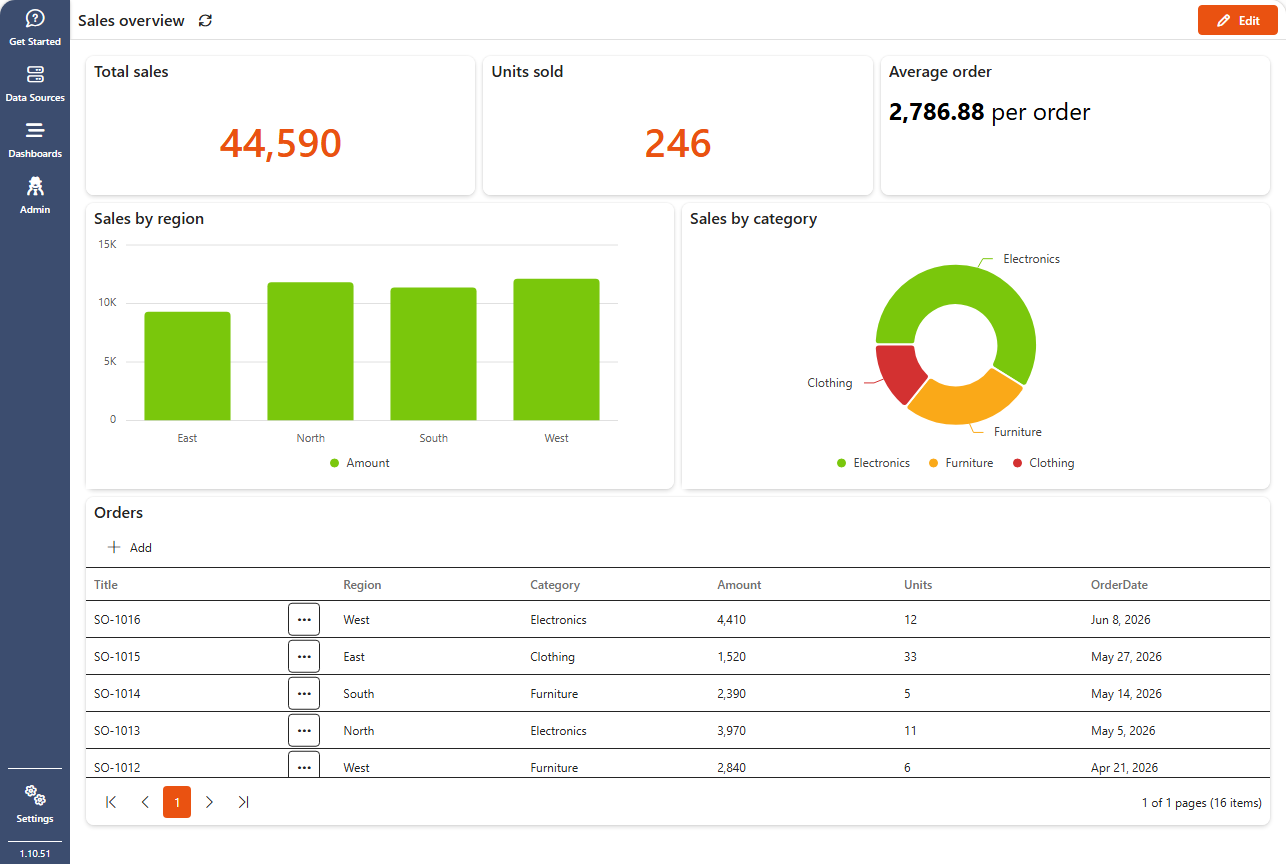Sort orders by the Amount column

click(x=739, y=585)
